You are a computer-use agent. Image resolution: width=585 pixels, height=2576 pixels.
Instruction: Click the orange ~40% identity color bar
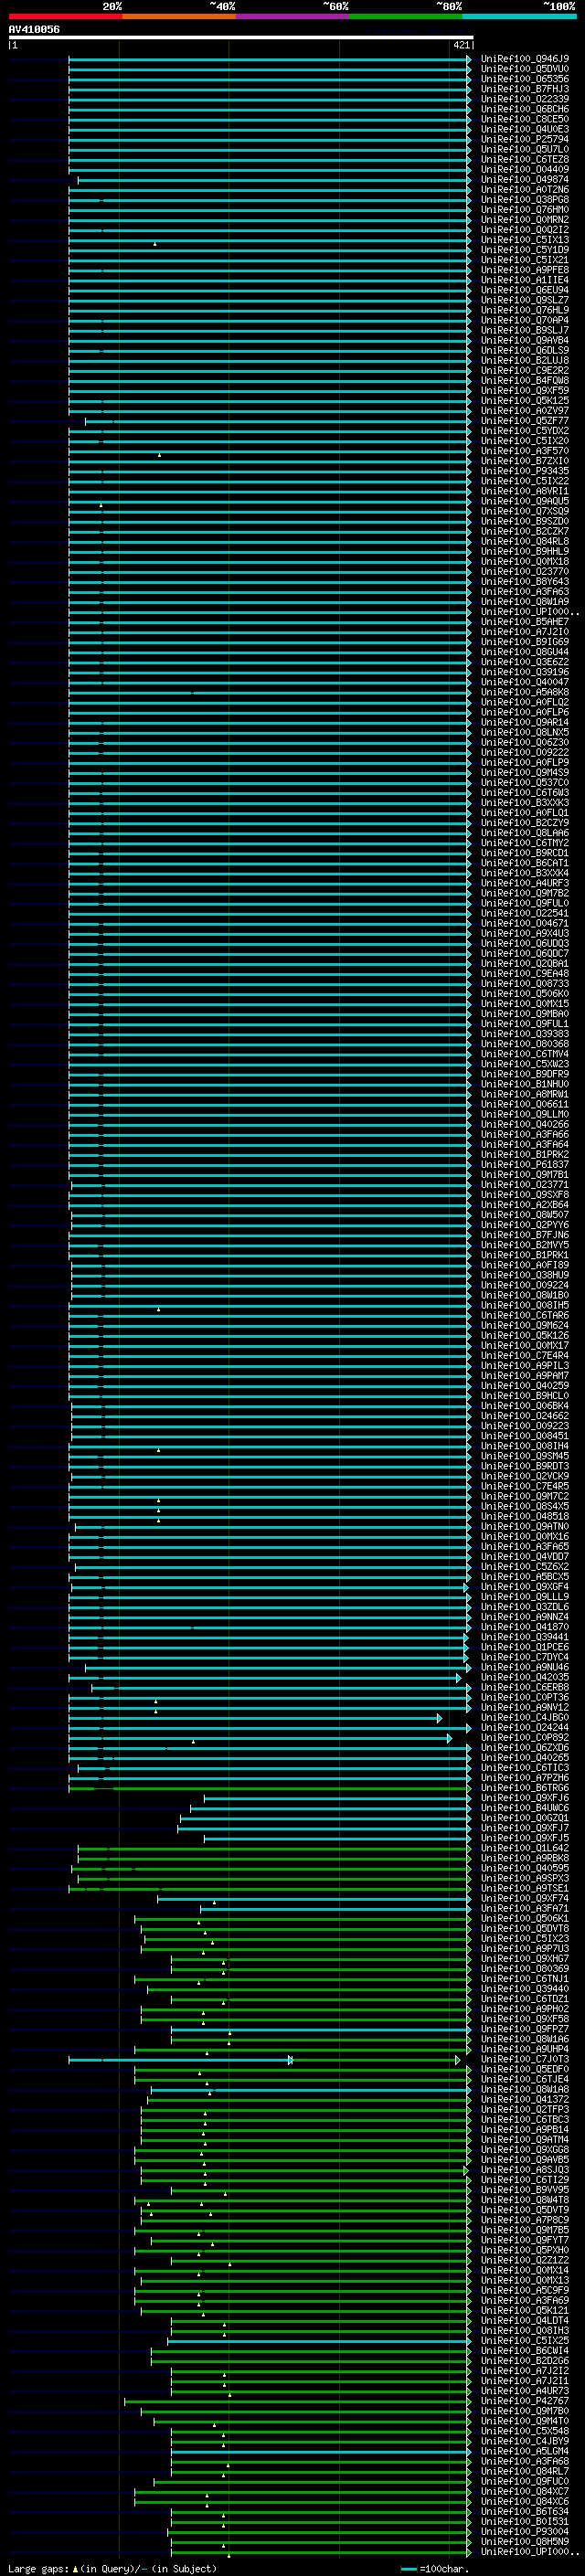coord(179,16)
